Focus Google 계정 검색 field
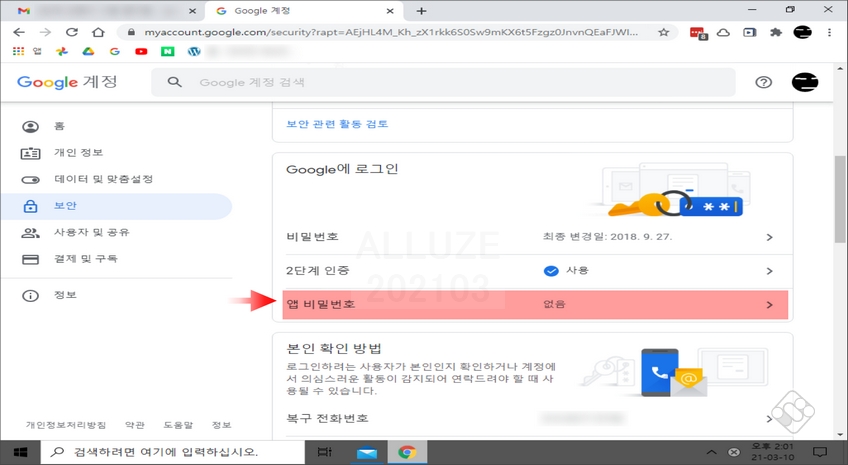848x465 pixels. [x=443, y=82]
